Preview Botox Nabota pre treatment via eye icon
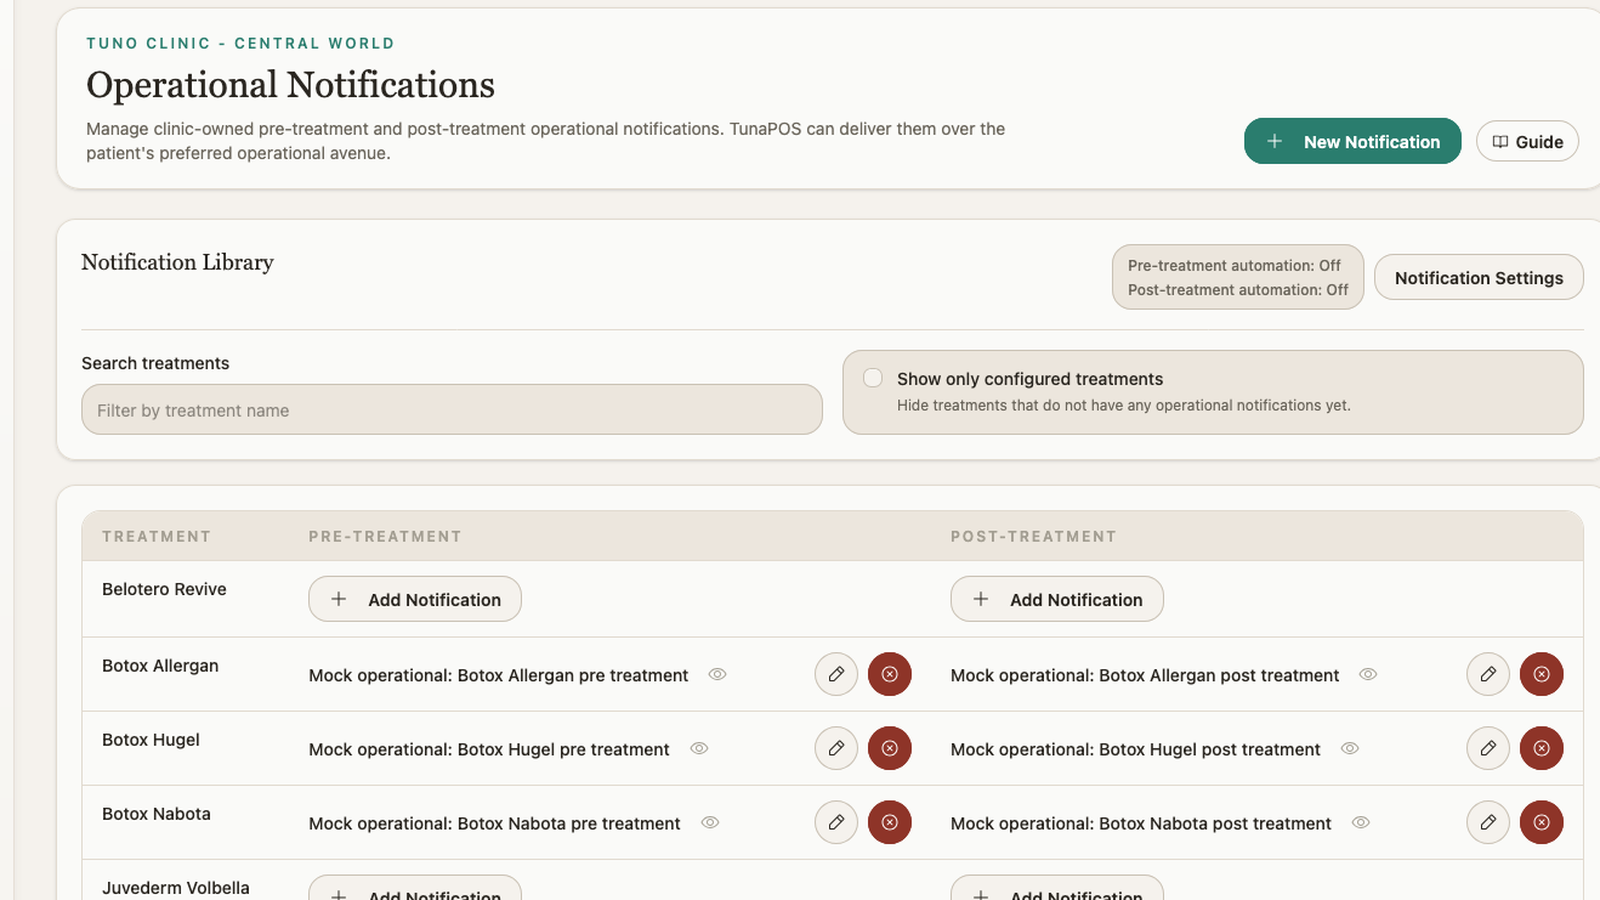Screen dimensions: 1600x900 710,822
